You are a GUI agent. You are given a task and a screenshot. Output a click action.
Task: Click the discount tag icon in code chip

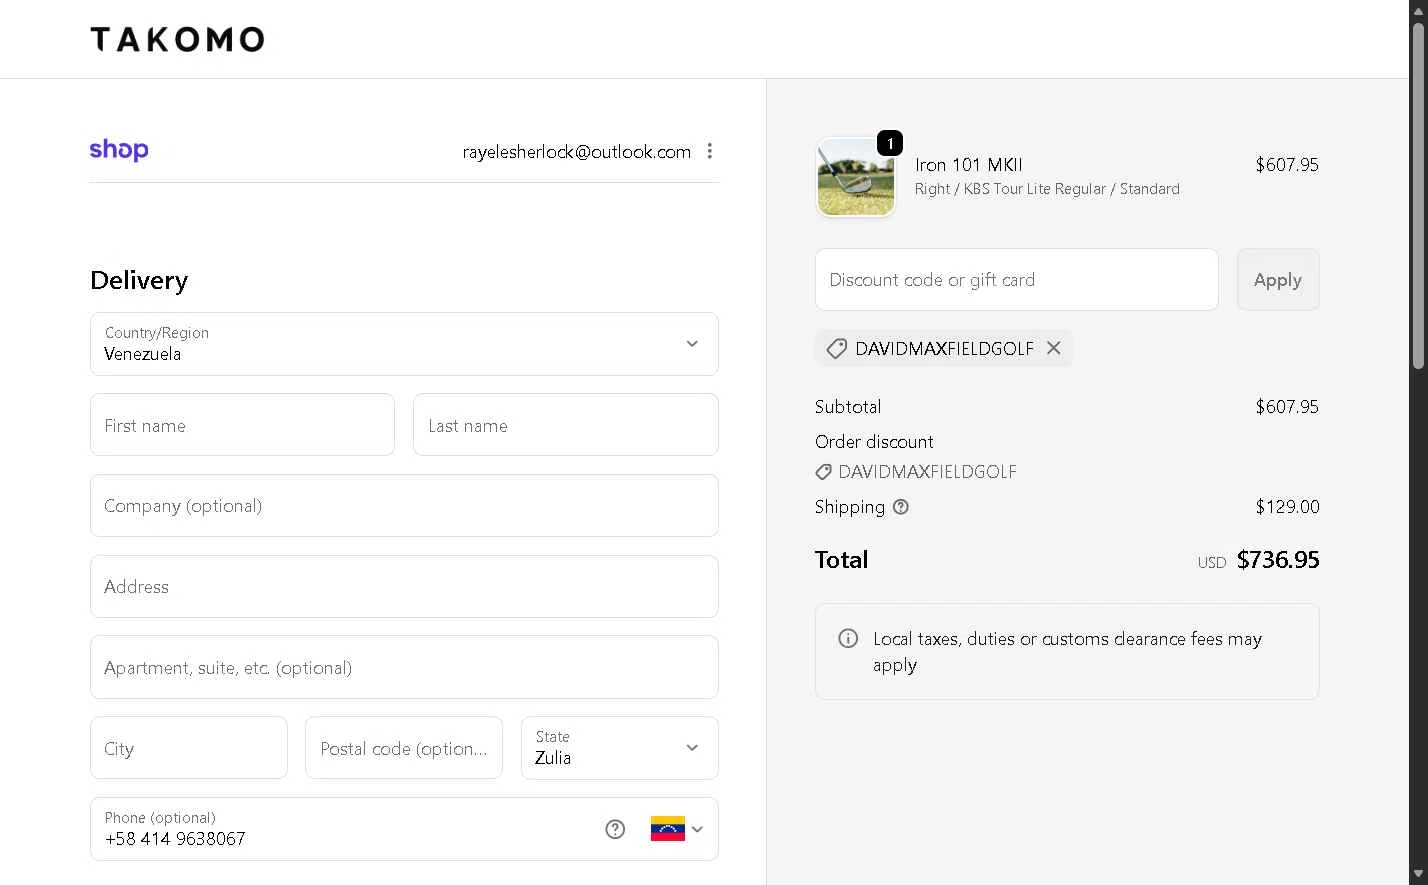[836, 349]
